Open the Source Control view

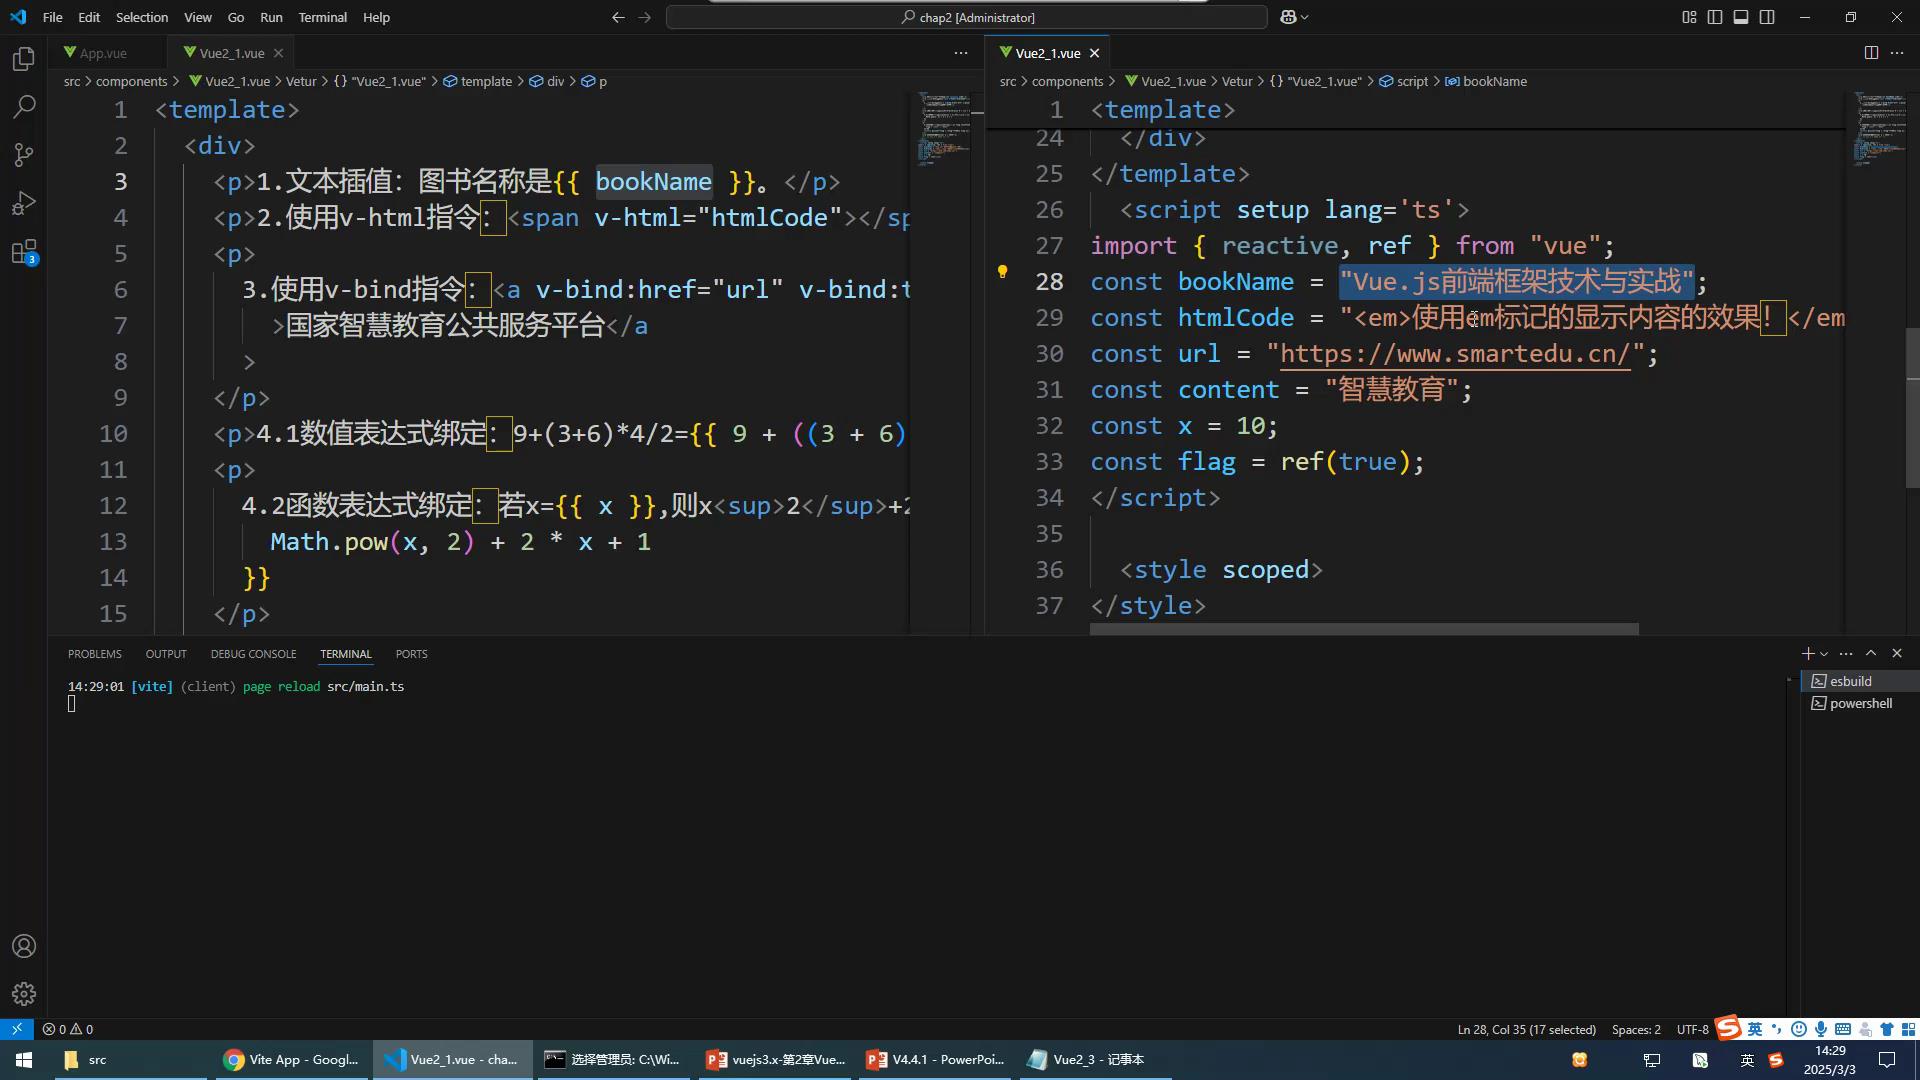[24, 154]
